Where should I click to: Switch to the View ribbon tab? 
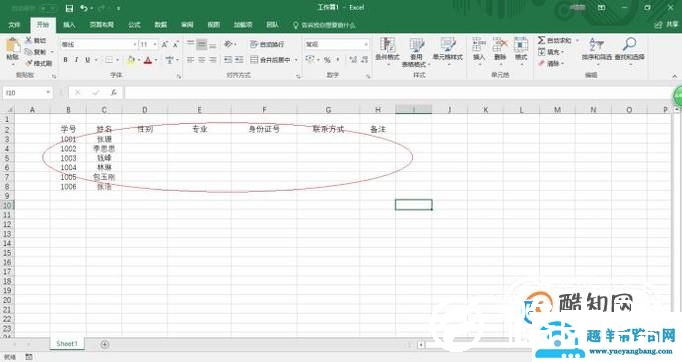(x=214, y=25)
